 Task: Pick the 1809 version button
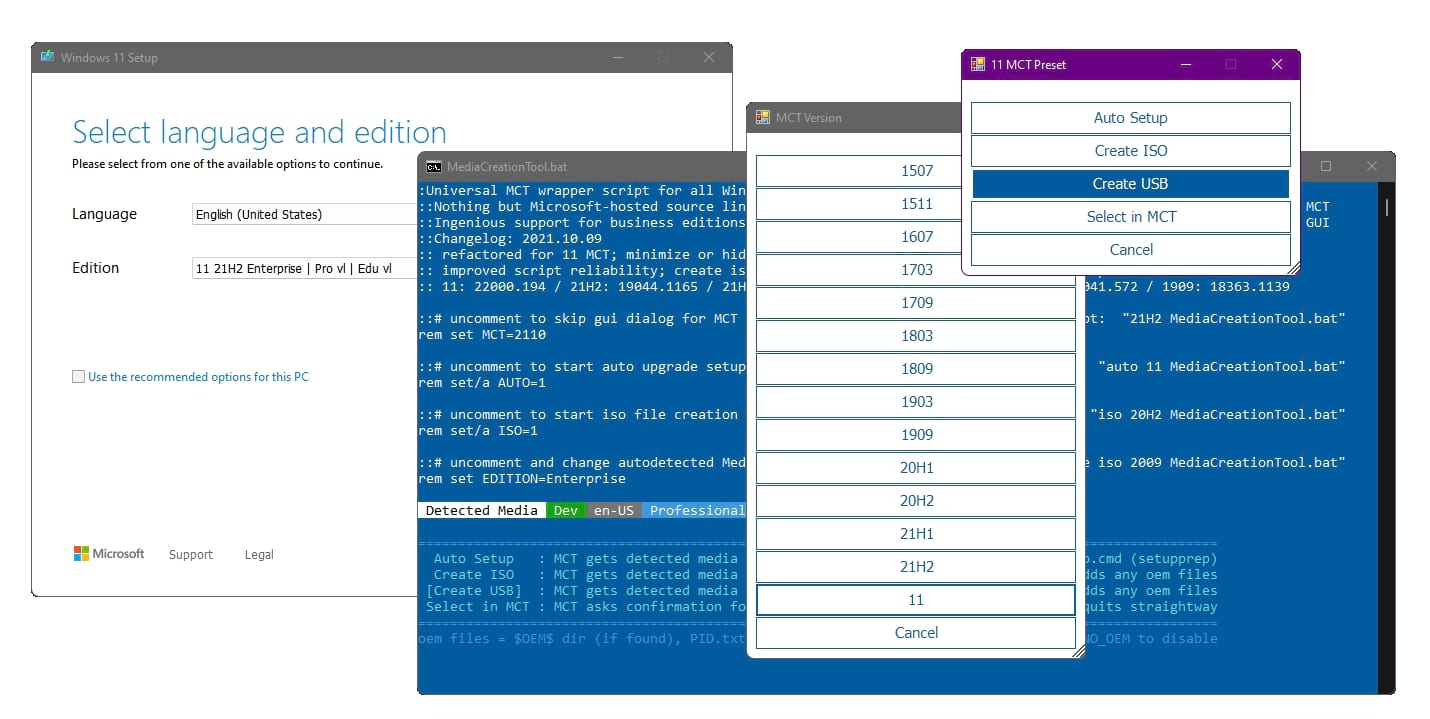point(916,369)
